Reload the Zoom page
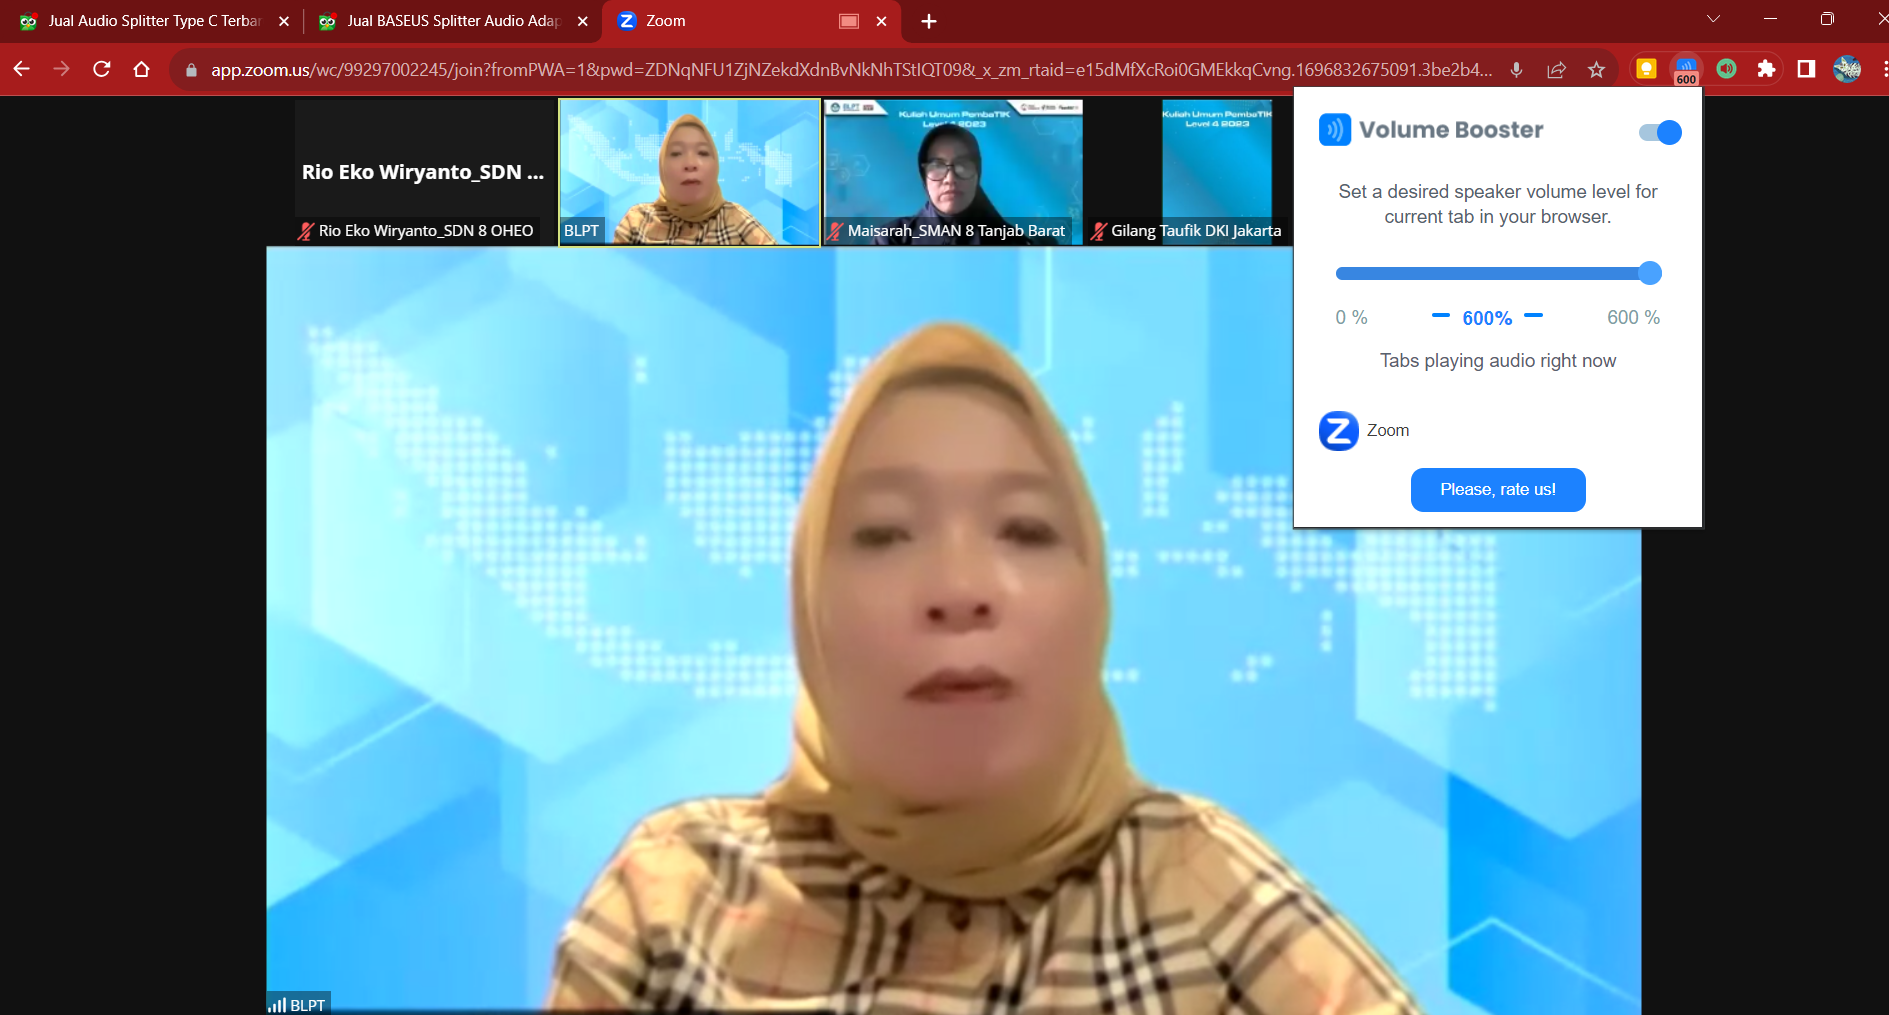 click(101, 69)
